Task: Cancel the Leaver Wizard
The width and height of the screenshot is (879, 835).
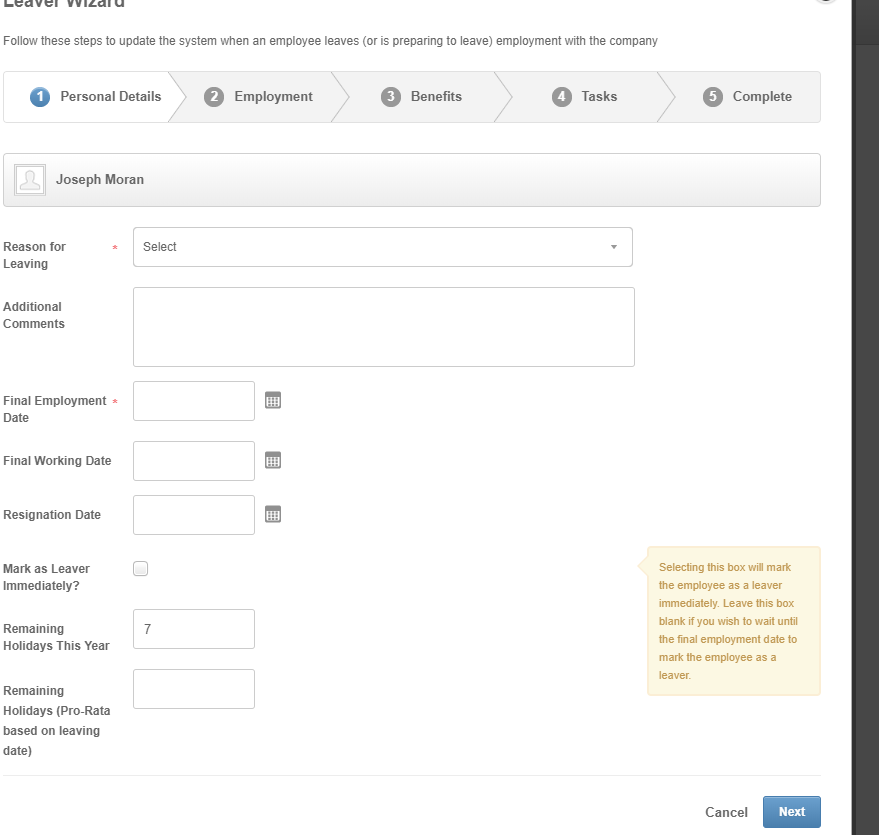Action: point(726,812)
